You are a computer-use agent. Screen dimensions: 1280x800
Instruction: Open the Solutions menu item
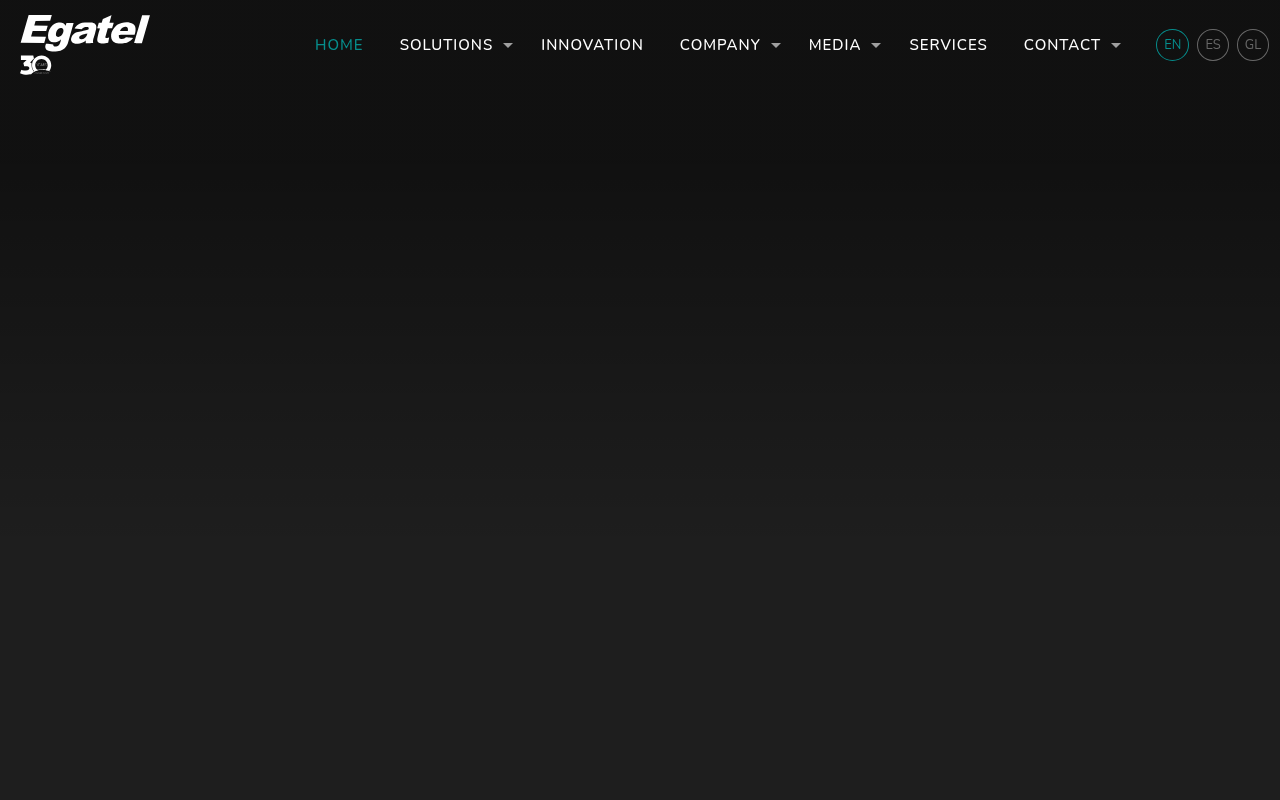point(446,45)
